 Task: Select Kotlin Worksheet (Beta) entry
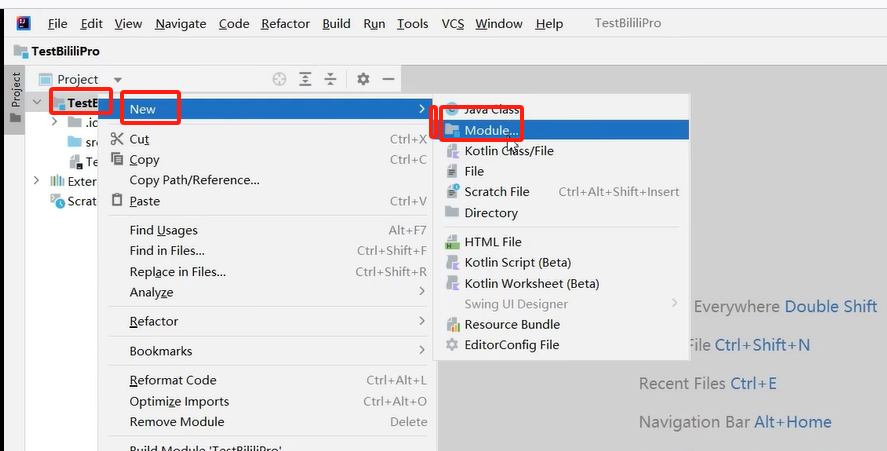(x=562, y=284)
